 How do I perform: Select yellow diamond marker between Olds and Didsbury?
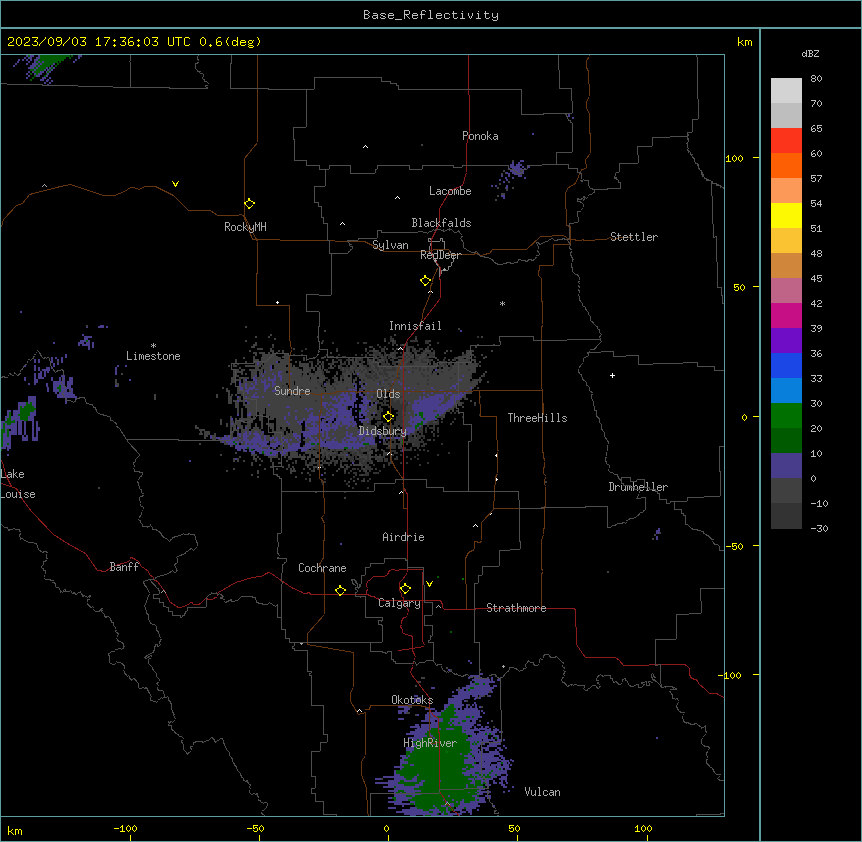388,417
